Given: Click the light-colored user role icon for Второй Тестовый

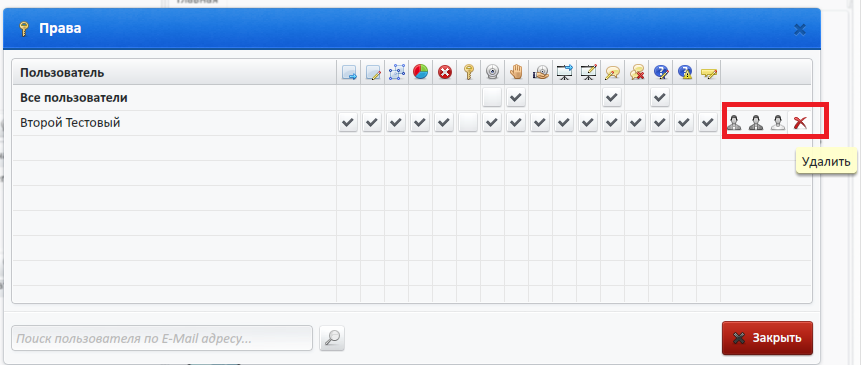Looking at the screenshot, I should tap(778, 122).
